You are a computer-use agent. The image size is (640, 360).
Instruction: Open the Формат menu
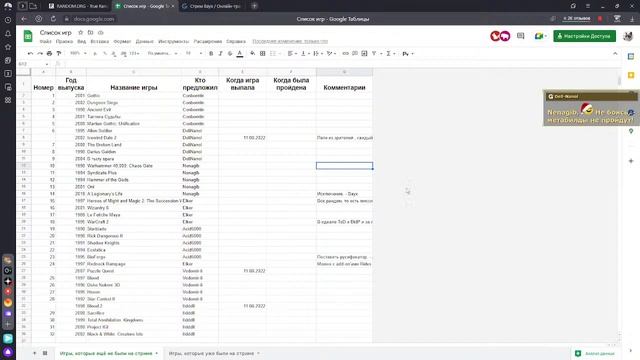click(x=122, y=41)
